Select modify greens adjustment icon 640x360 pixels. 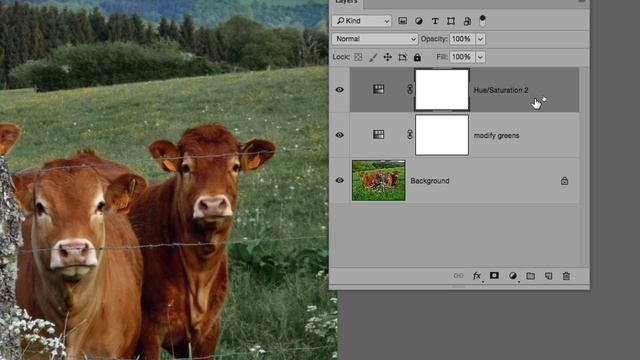point(379,134)
